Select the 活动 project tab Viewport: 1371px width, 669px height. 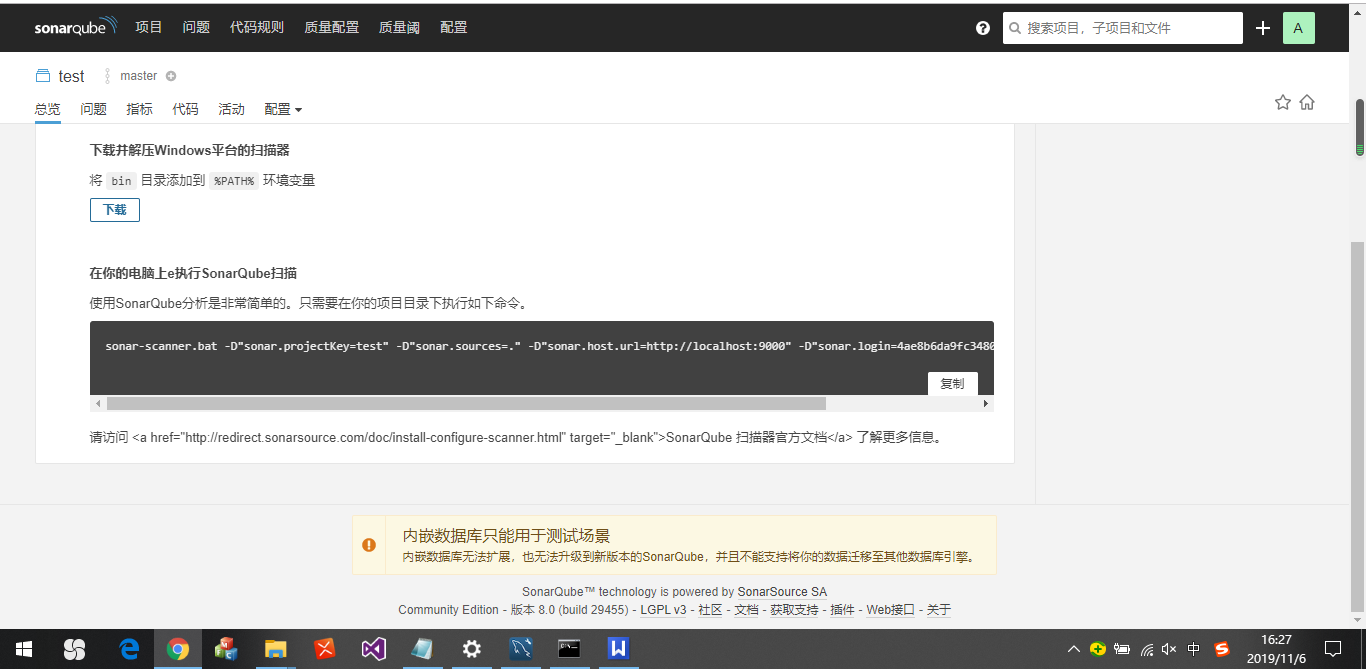coord(231,109)
